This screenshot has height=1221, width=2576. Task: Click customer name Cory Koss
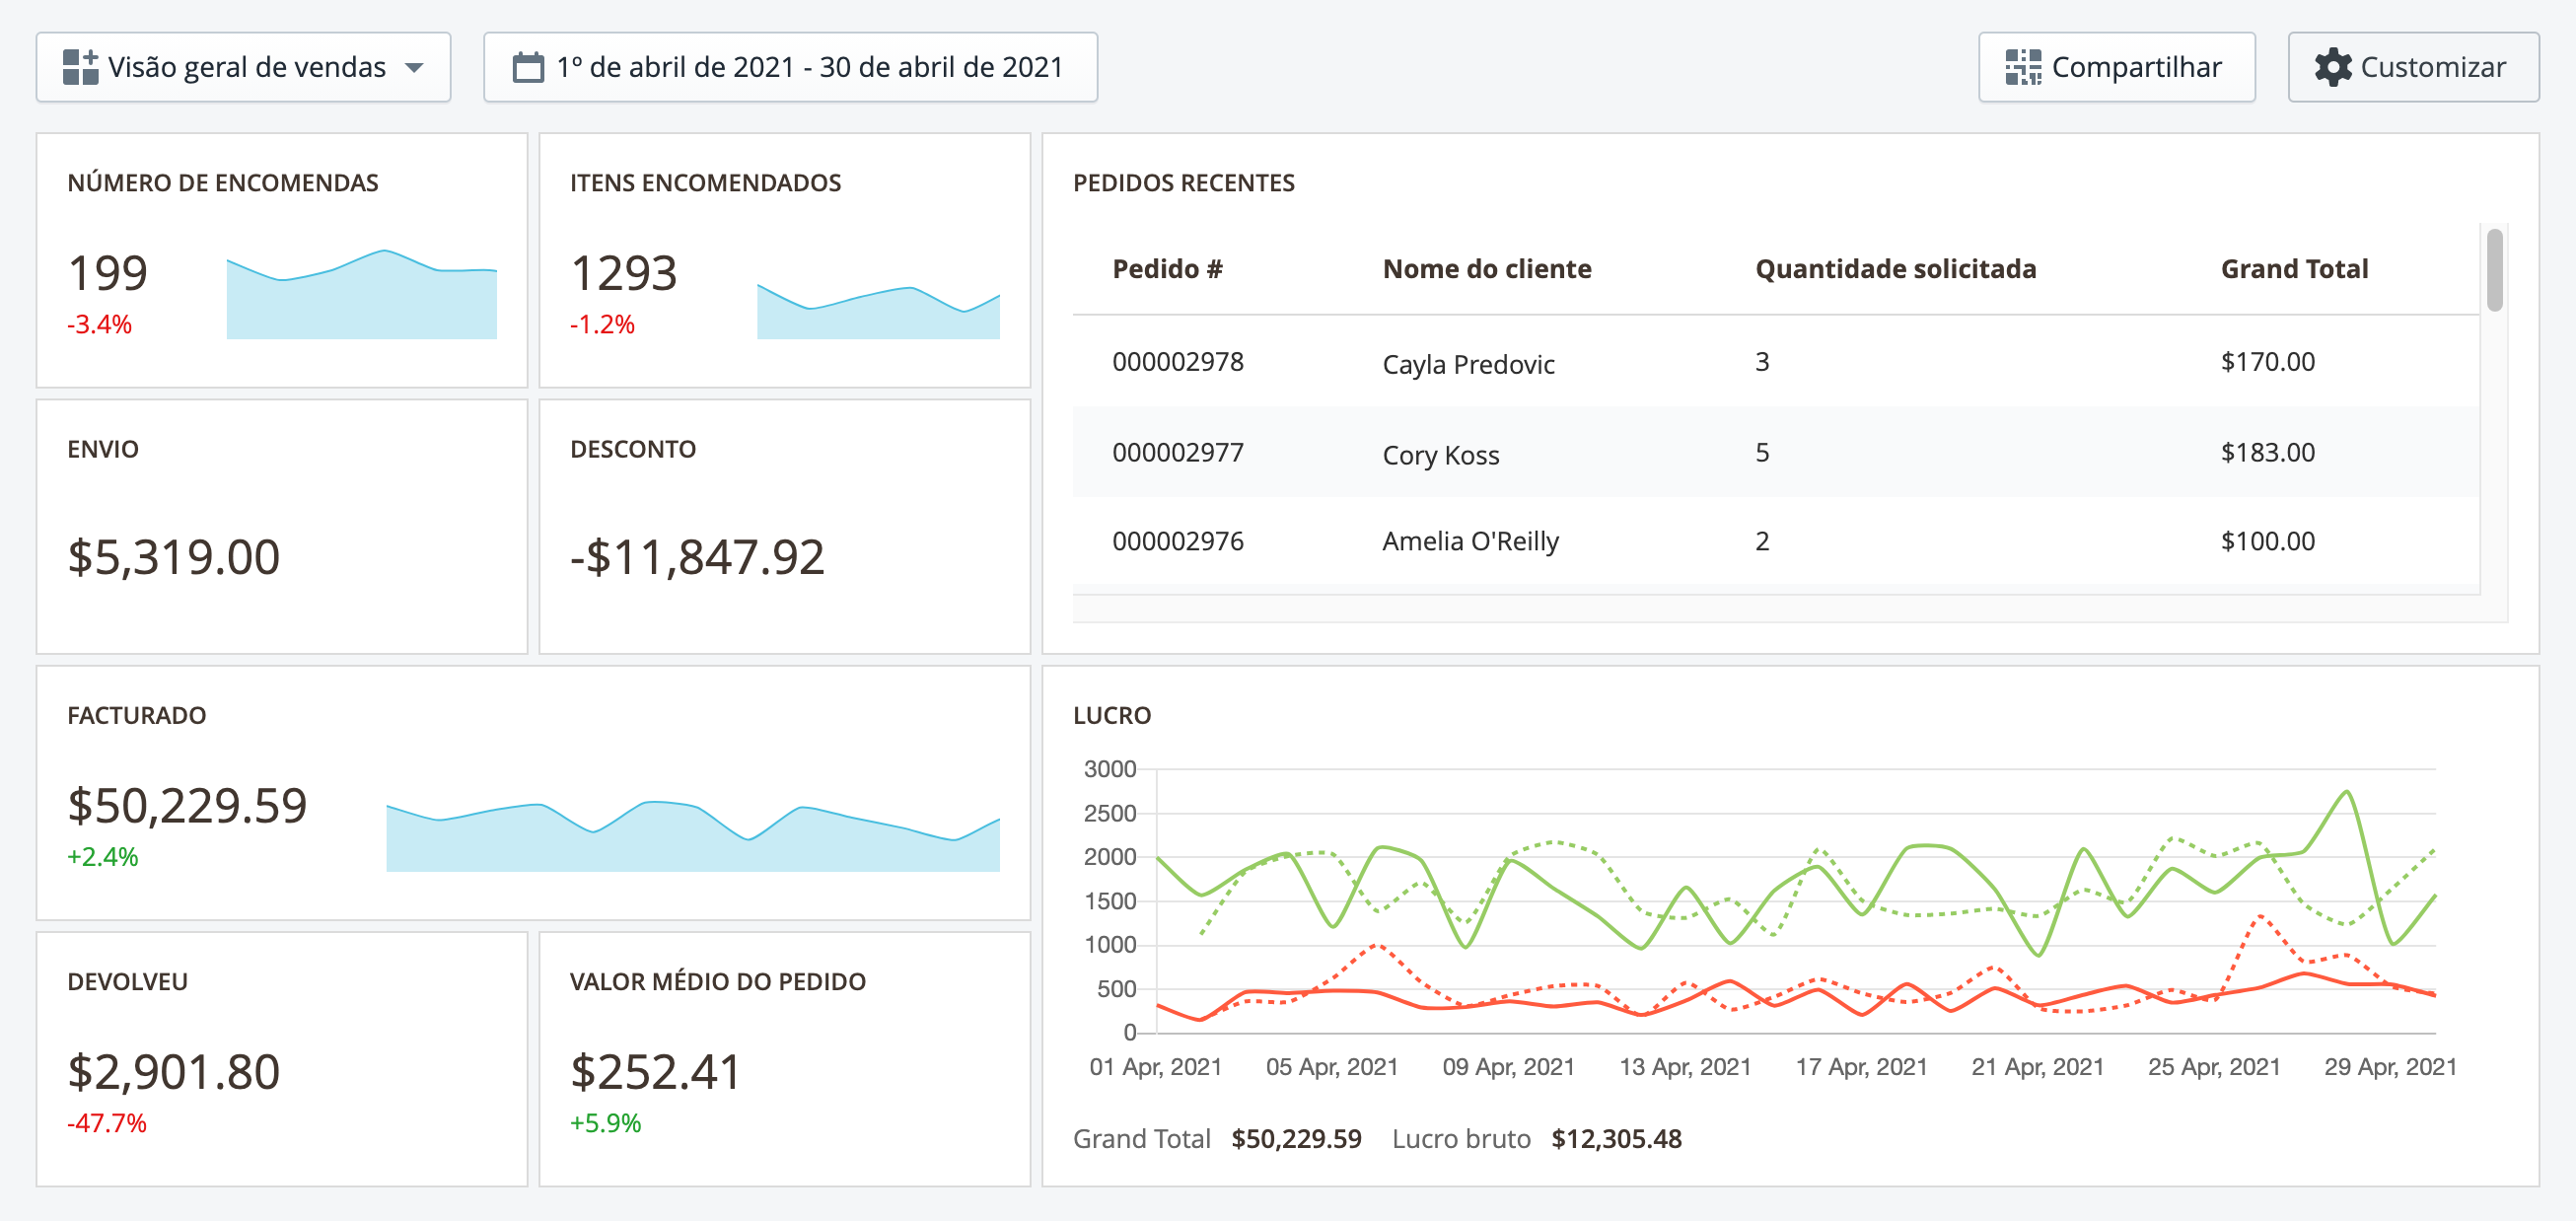point(1440,455)
